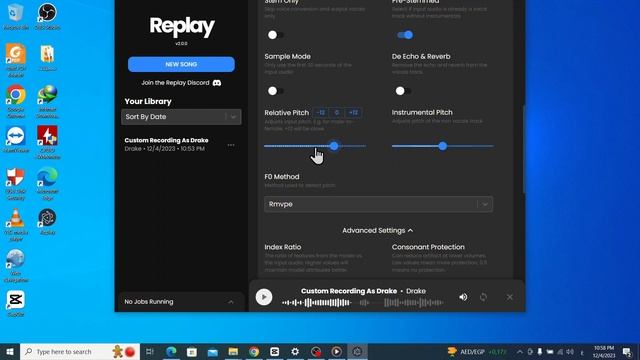Screen dimensions: 640x360
Task: Open Microsoft Edge desktop shortcut
Action: pos(47,184)
